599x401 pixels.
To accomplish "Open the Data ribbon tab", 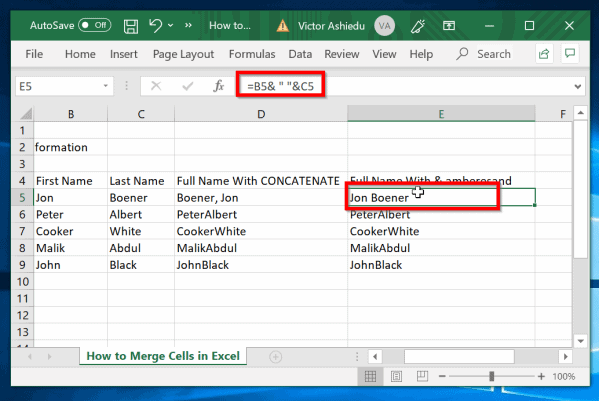I will point(300,54).
